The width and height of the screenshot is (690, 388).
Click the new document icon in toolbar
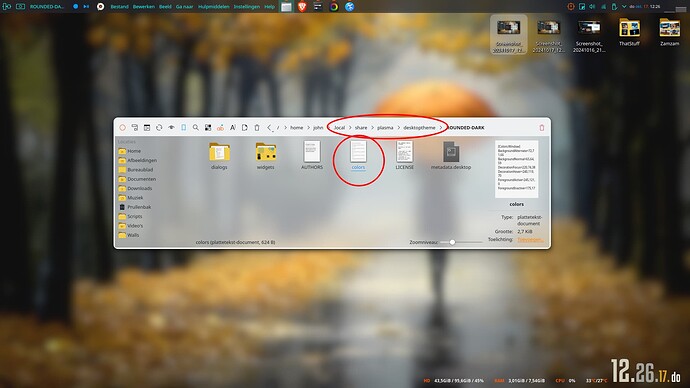pyautogui.click(x=245, y=128)
